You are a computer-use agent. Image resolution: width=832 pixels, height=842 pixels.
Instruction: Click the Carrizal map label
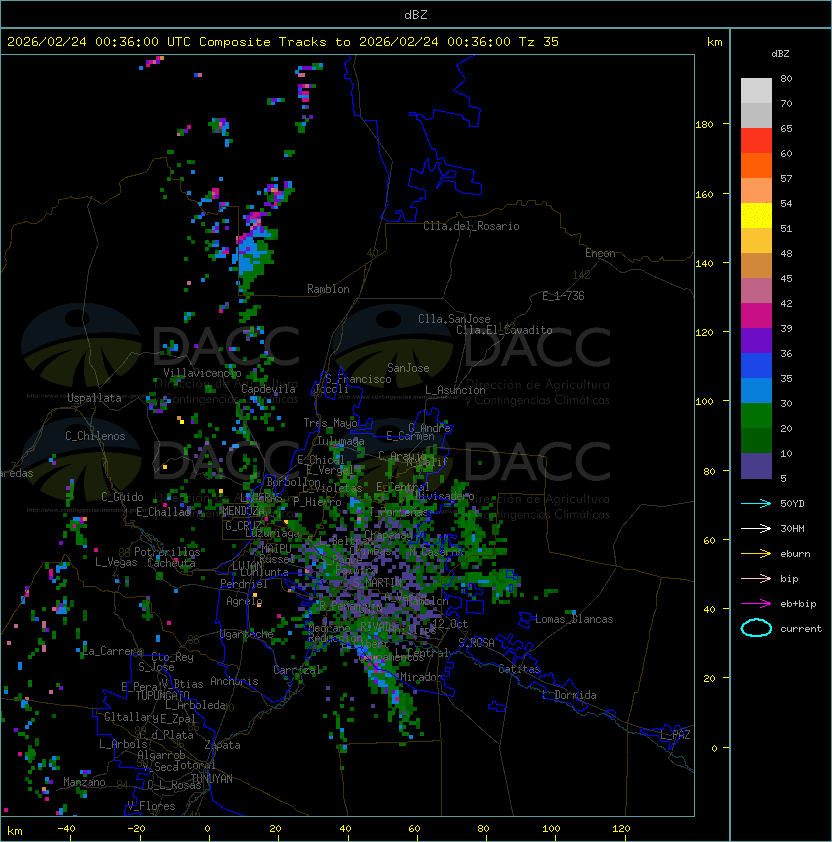(297, 670)
